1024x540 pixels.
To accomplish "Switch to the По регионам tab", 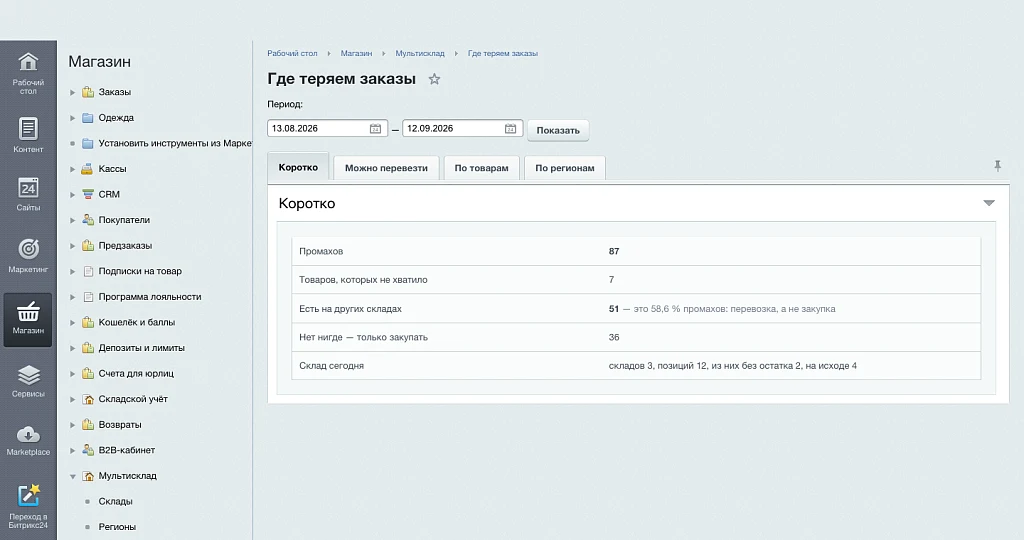I will pyautogui.click(x=565, y=168).
